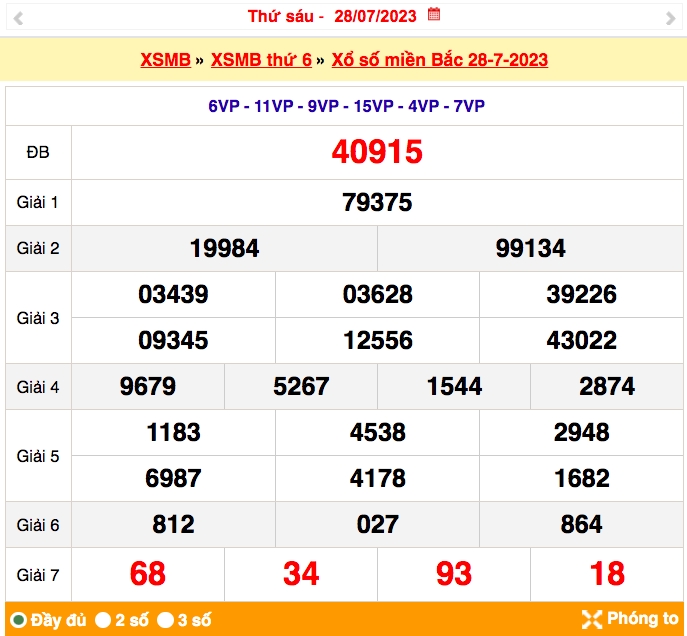
Task: Click the Giải 5 row label
Action: point(38,456)
